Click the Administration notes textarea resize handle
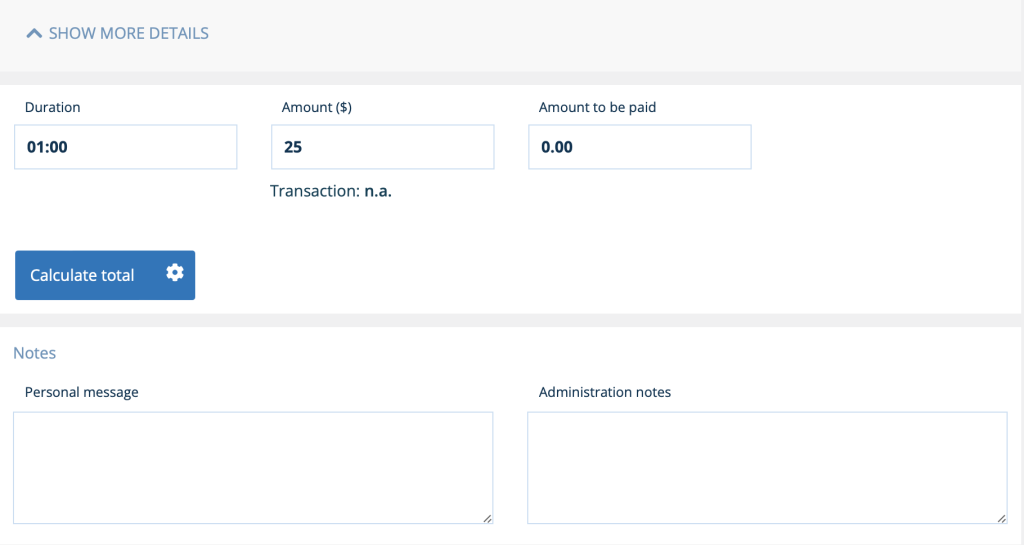Image resolution: width=1024 pixels, height=545 pixels. 1001,518
